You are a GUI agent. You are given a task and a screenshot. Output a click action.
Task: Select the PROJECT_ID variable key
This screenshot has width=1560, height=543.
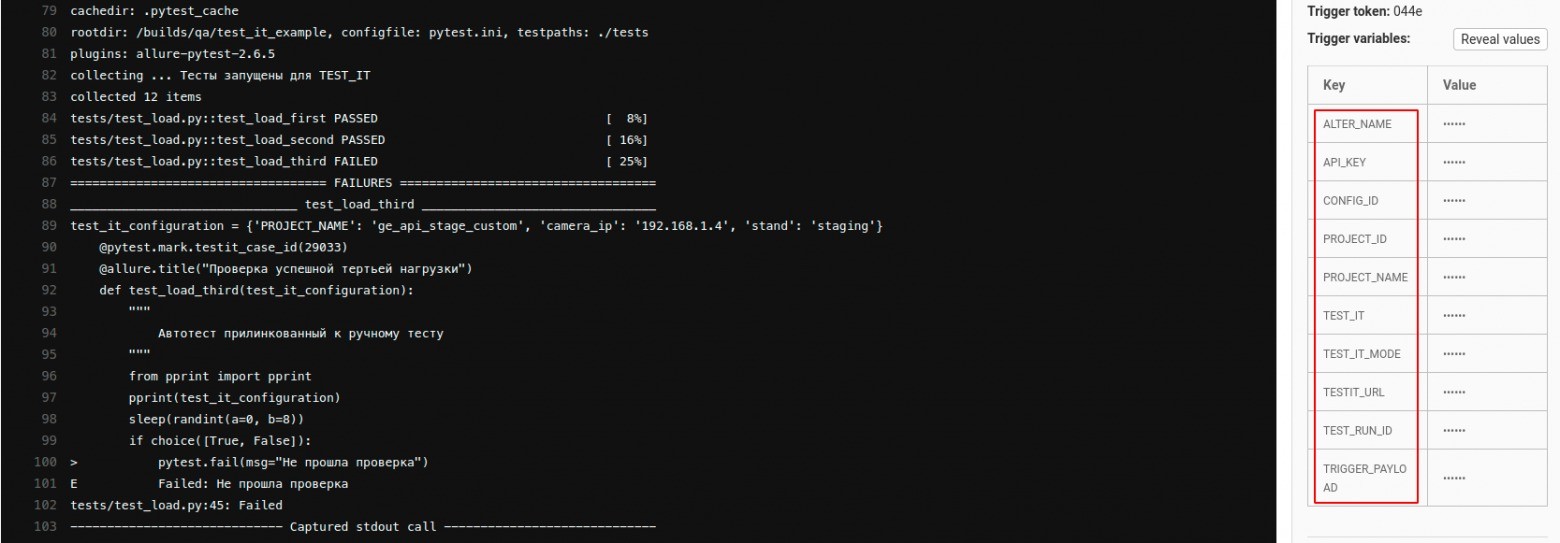[x=1354, y=239]
